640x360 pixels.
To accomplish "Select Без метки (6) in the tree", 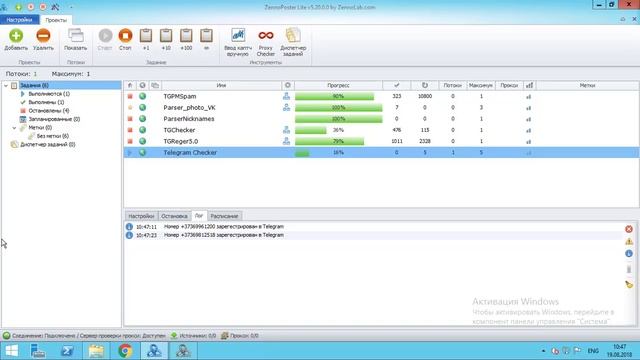I will (53, 136).
